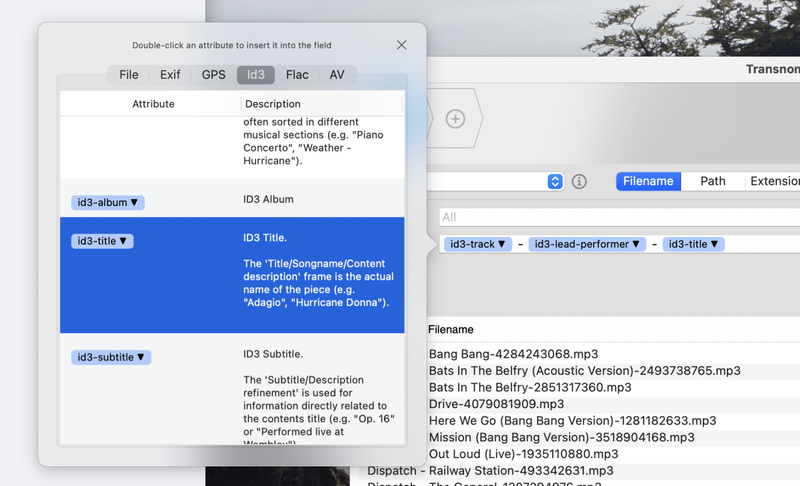Expand the id3-subtitle token menu
Screen dimensions: 800x486
pos(111,356)
